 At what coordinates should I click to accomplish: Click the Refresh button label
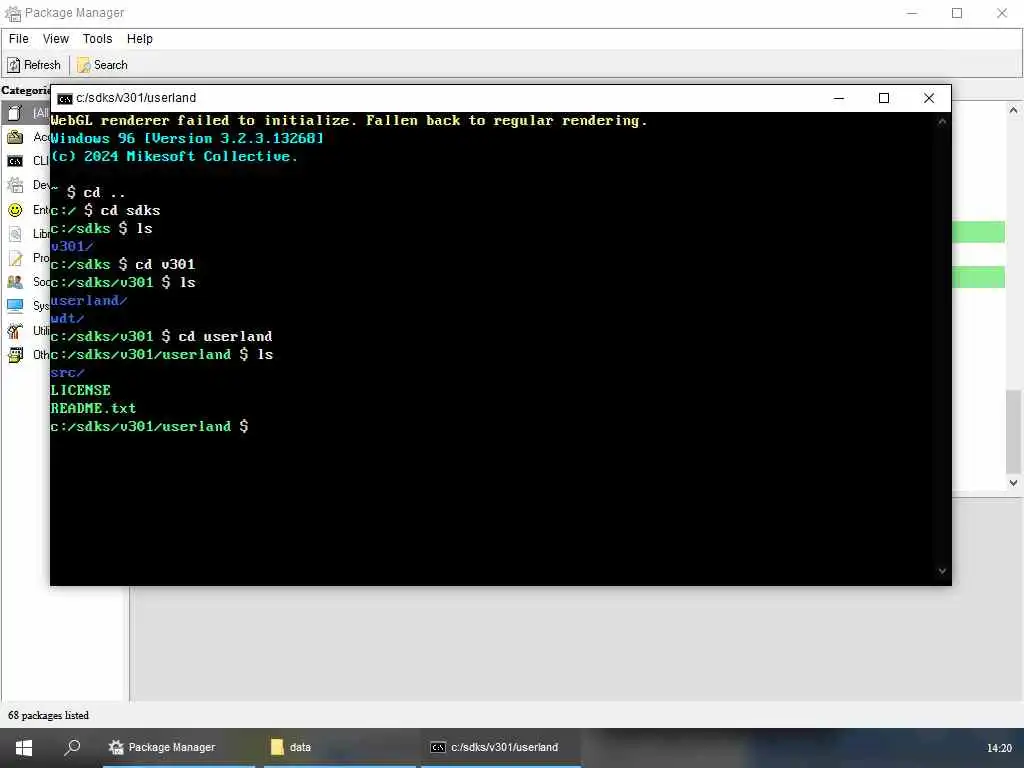tap(42, 65)
